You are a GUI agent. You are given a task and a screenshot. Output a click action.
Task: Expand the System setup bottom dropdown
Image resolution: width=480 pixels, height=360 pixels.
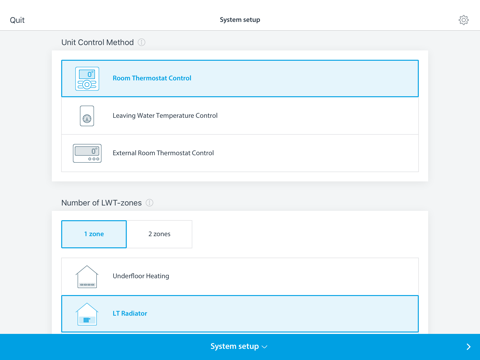[239, 347]
